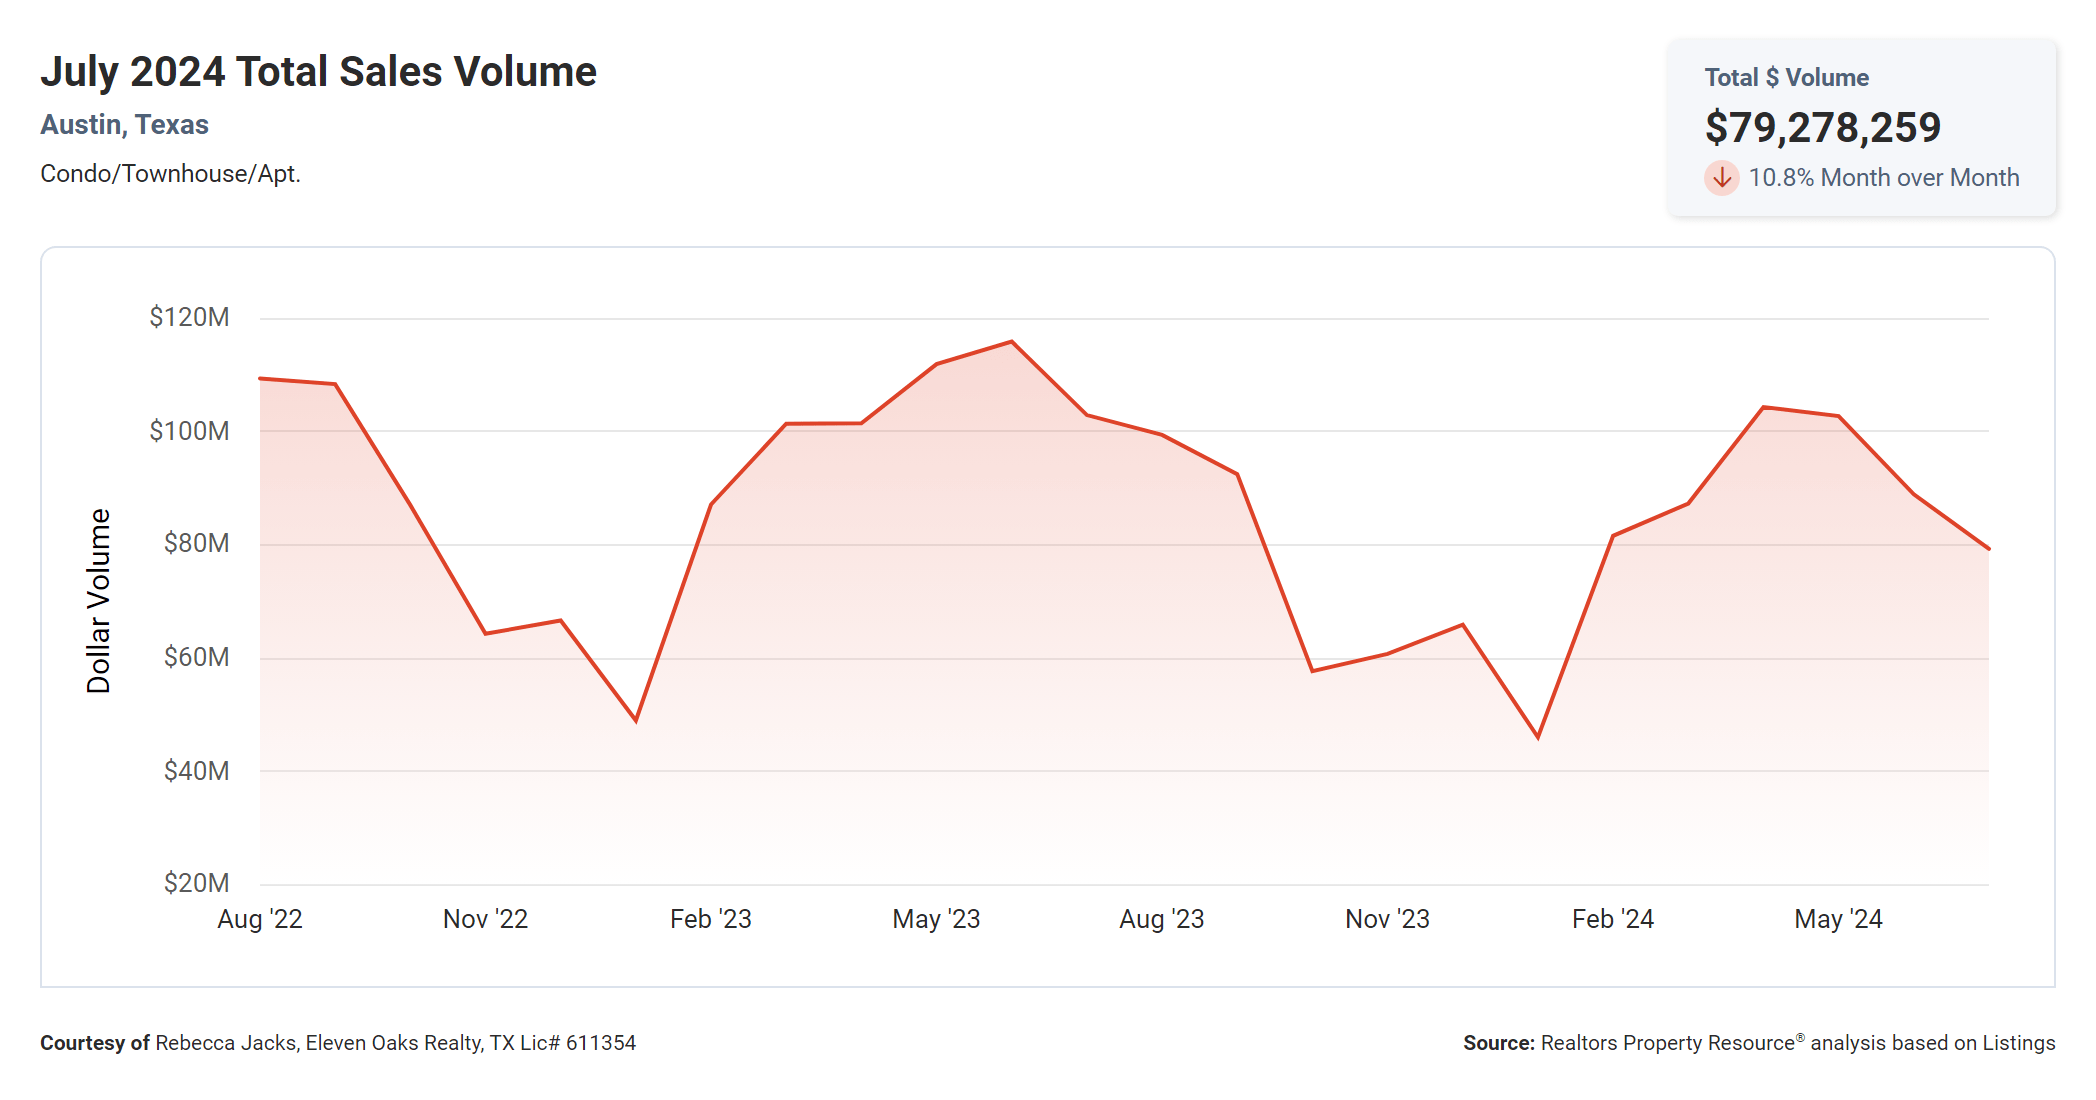Viewport: 2096px width, 1100px height.
Task: Click the Rebecca Jacks courtesy credit text
Action: (x=338, y=1043)
